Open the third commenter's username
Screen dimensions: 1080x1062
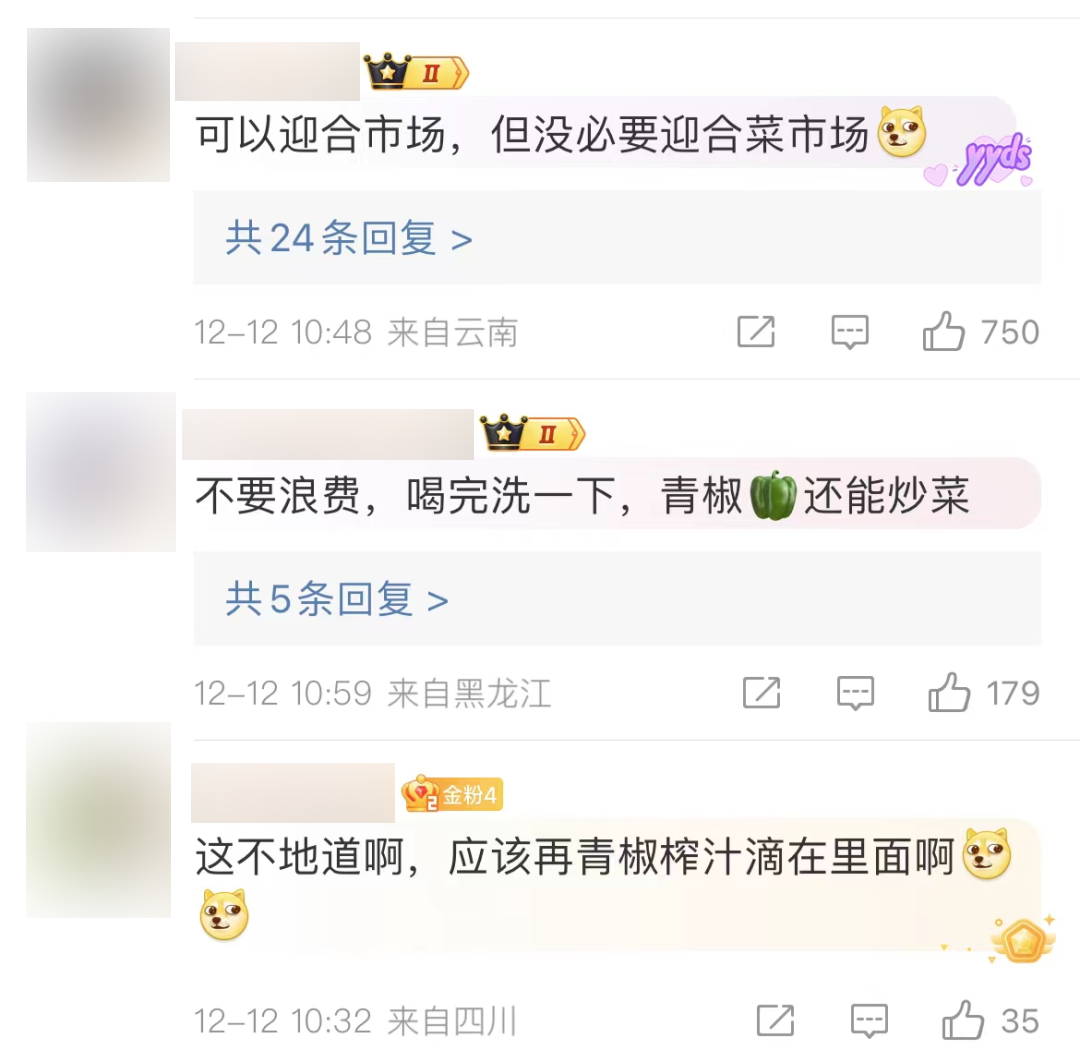tap(293, 793)
